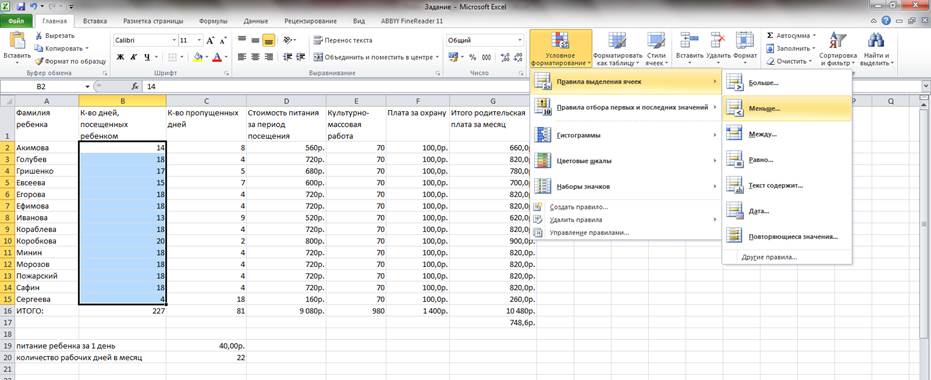931x380 pixels.
Task: Click the increase font size icon
Action: point(211,40)
